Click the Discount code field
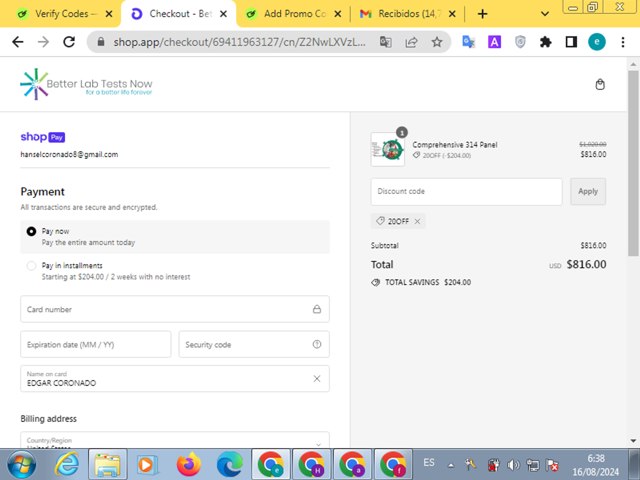Screen dimensions: 640x480 point(466,191)
